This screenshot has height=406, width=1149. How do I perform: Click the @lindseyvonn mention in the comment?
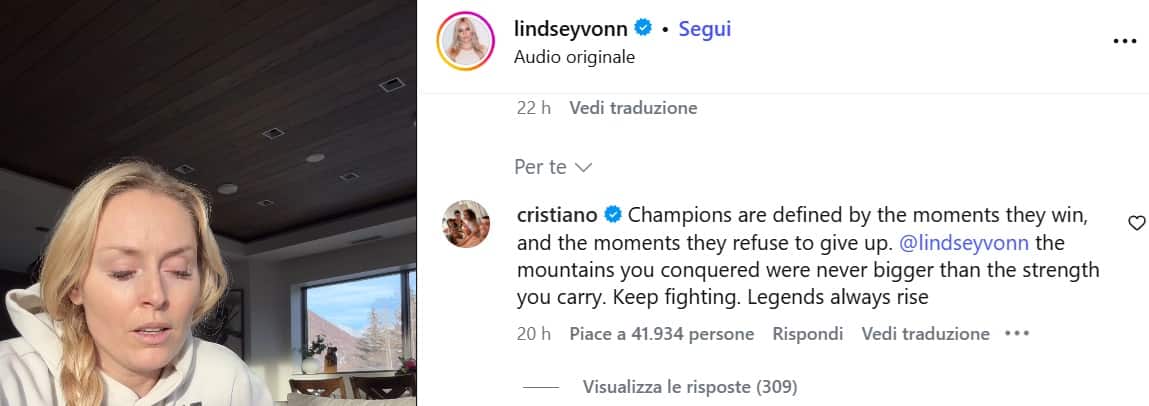click(963, 242)
